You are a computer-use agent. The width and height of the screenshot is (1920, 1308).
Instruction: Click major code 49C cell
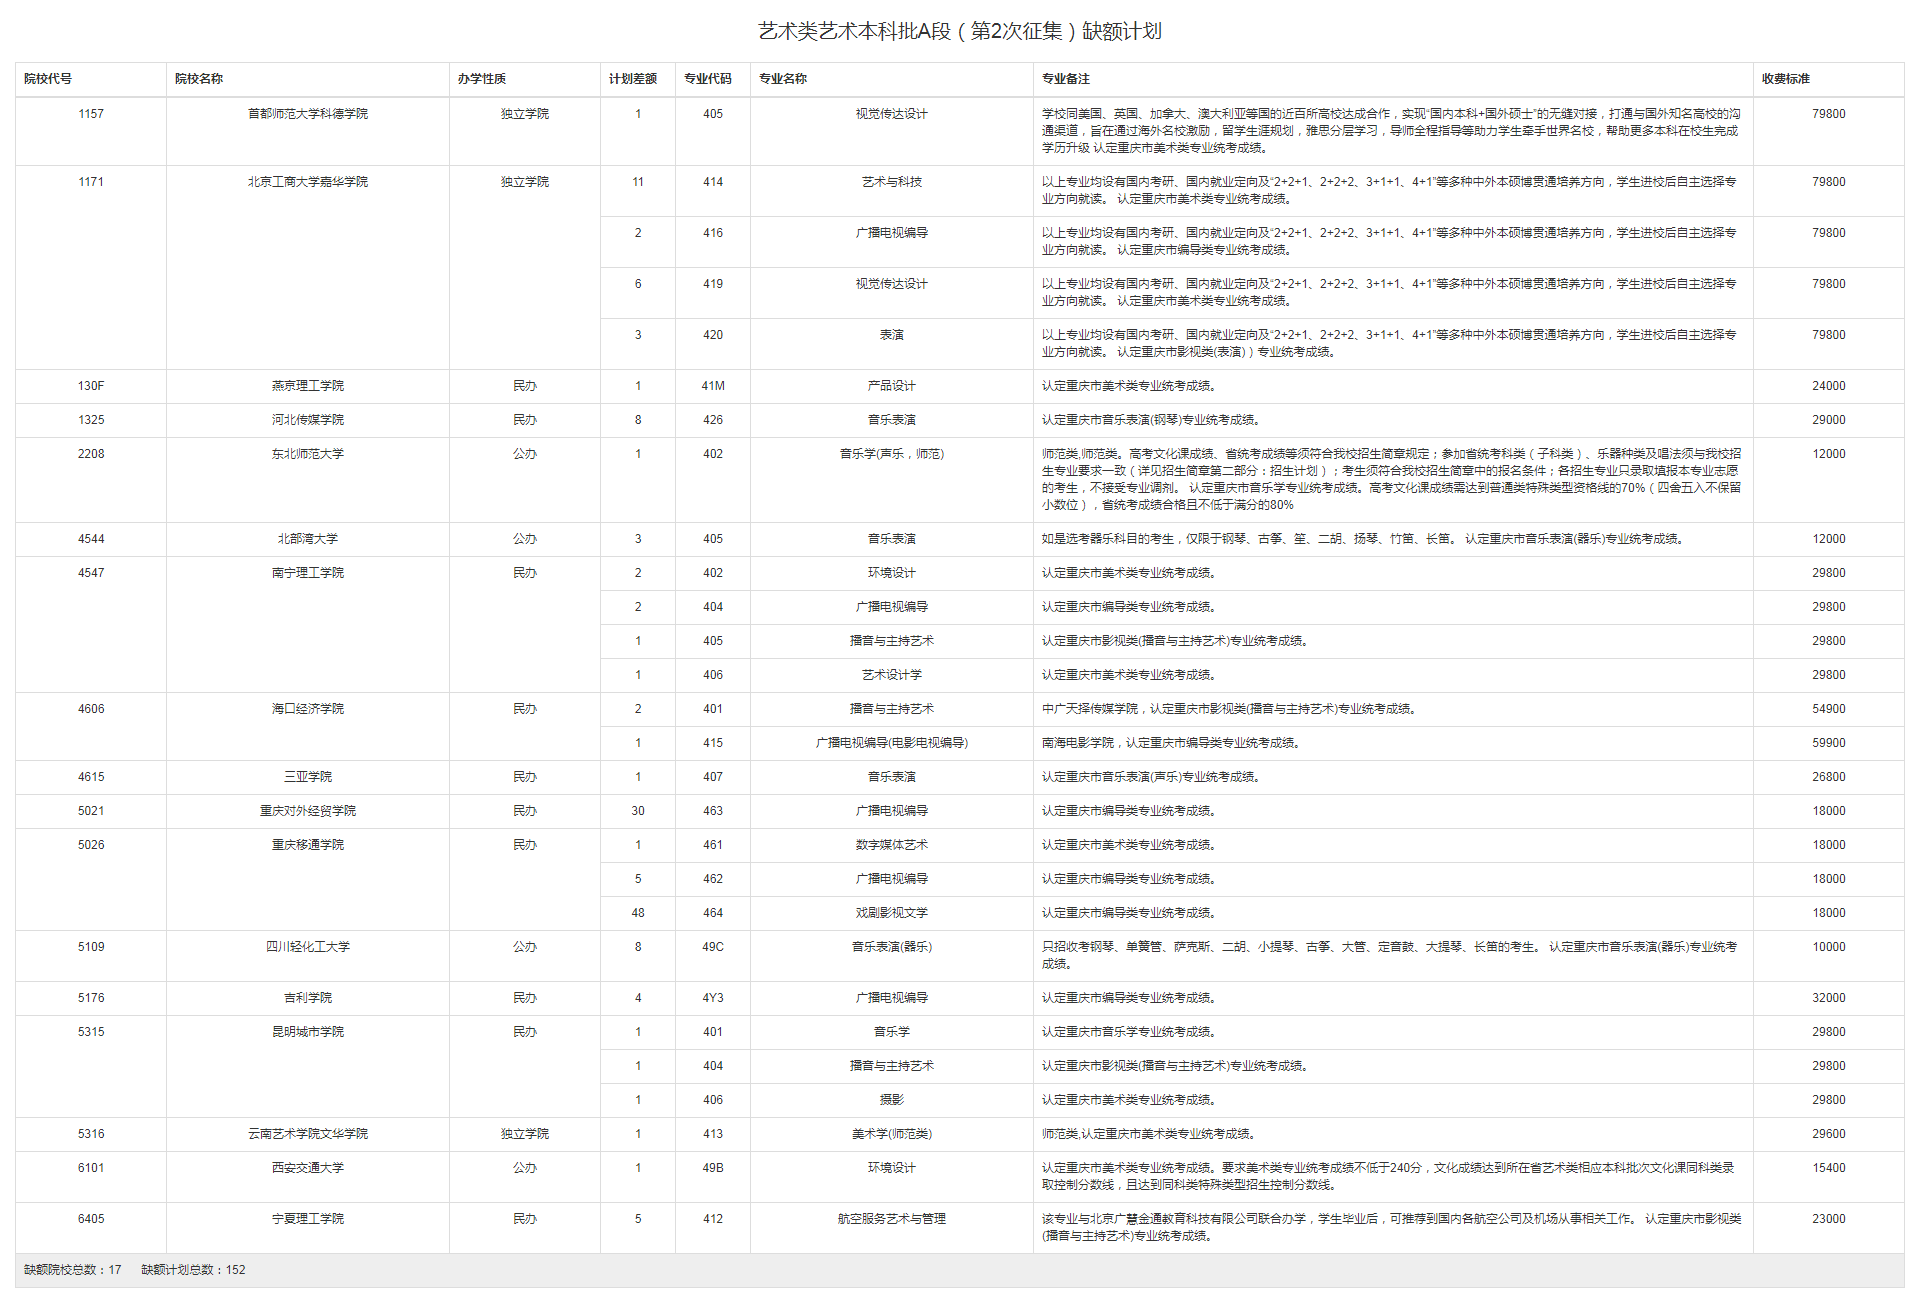click(713, 947)
